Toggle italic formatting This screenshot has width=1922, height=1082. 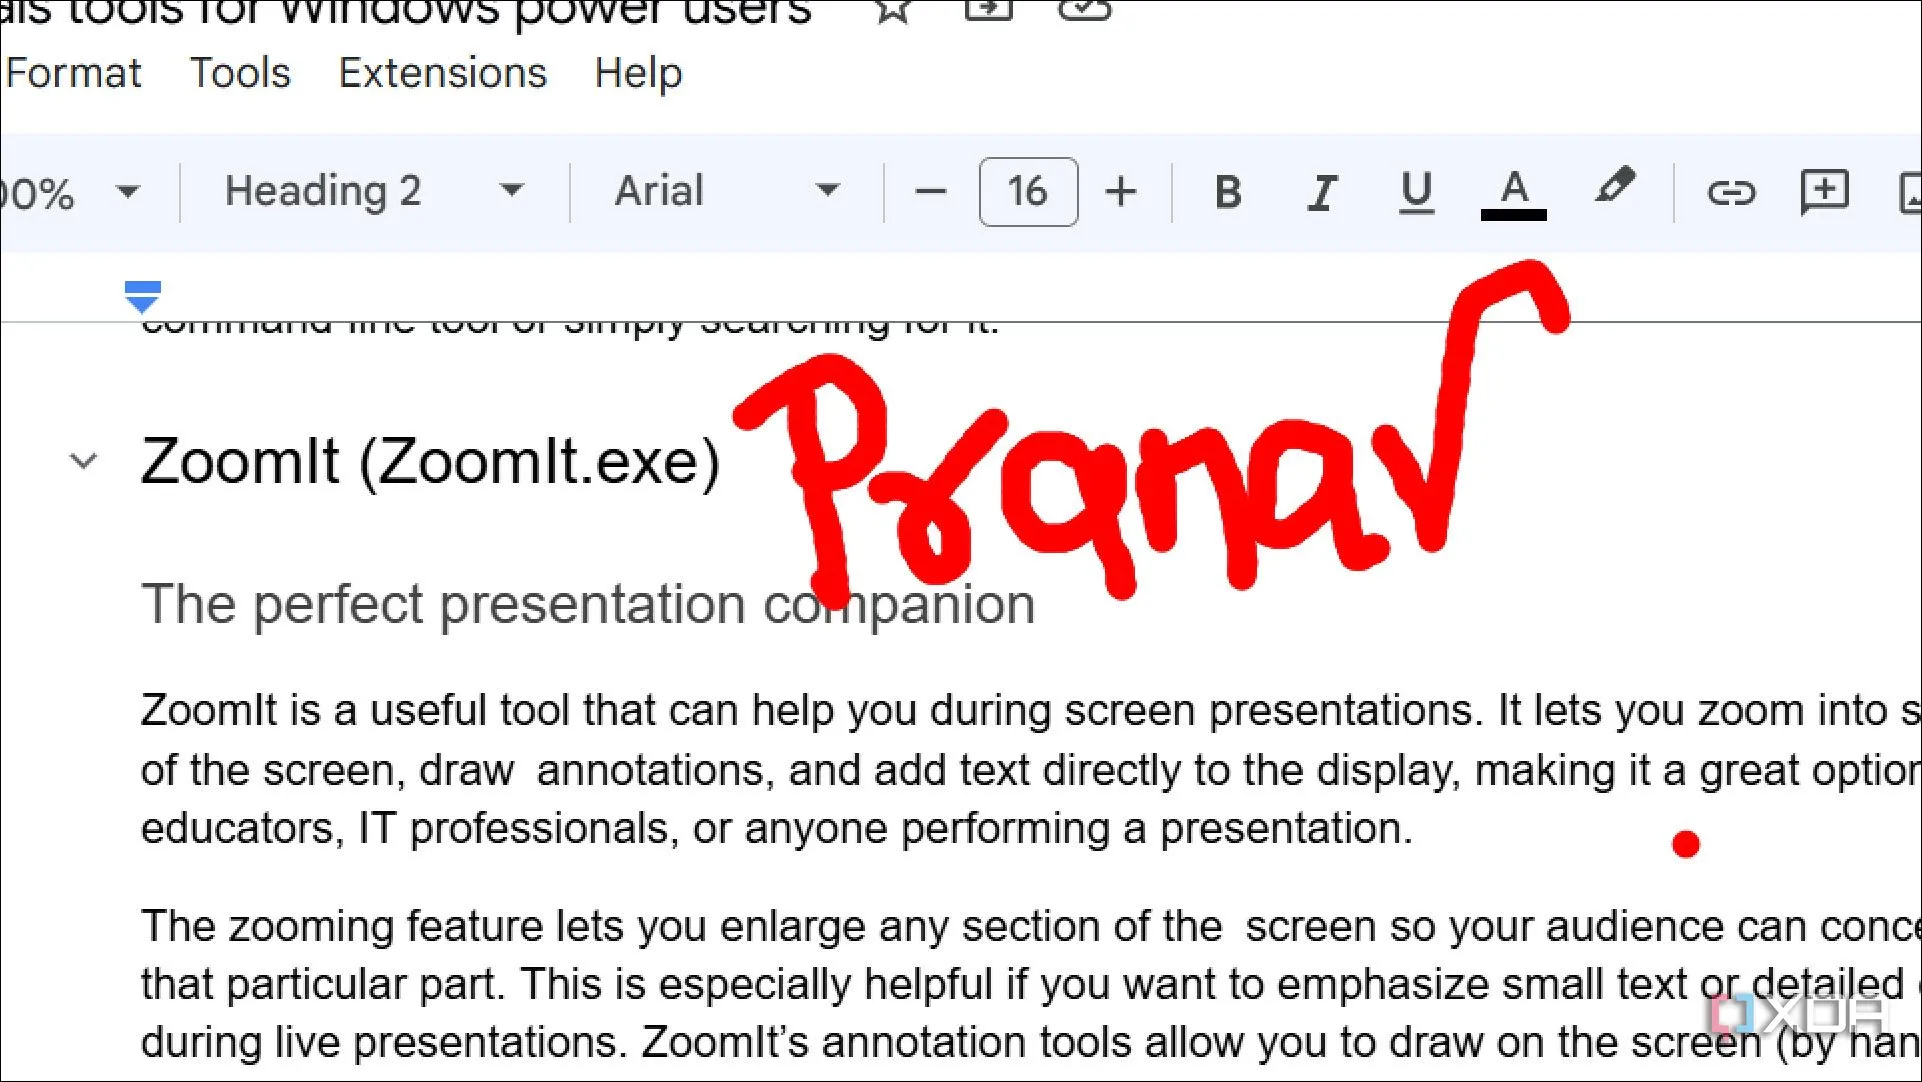1322,191
